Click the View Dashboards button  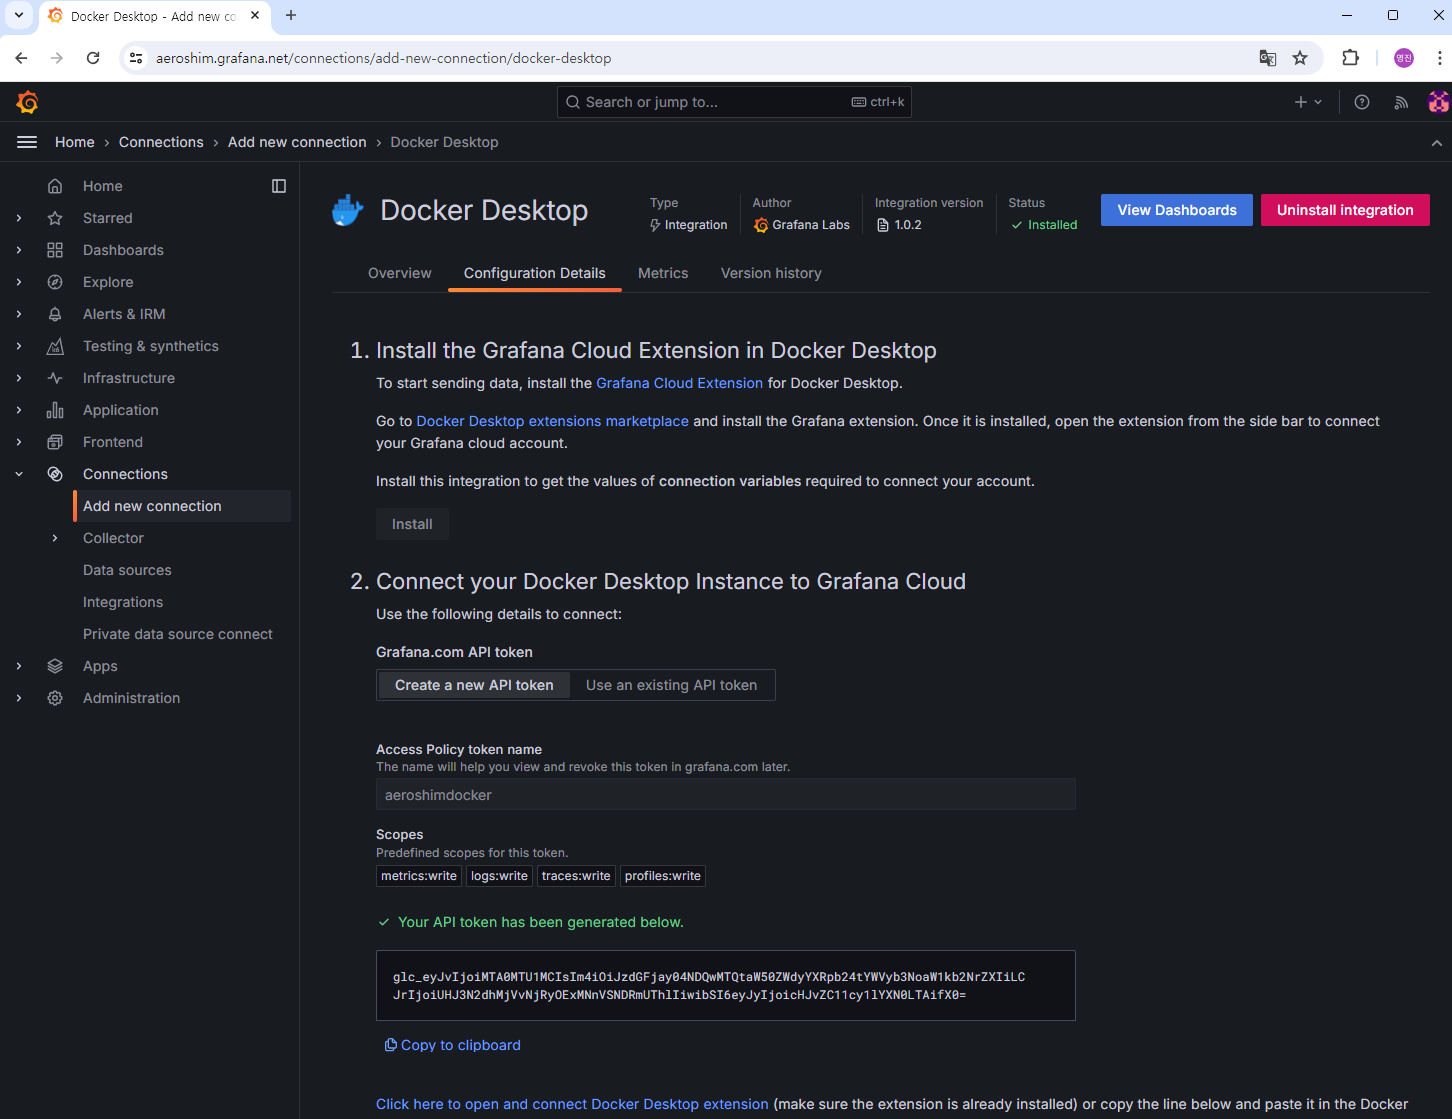(1177, 210)
